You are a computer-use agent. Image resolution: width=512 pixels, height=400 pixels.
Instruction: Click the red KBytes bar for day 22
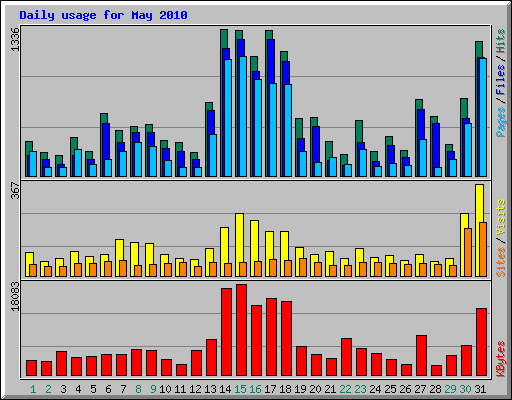(x=347, y=357)
